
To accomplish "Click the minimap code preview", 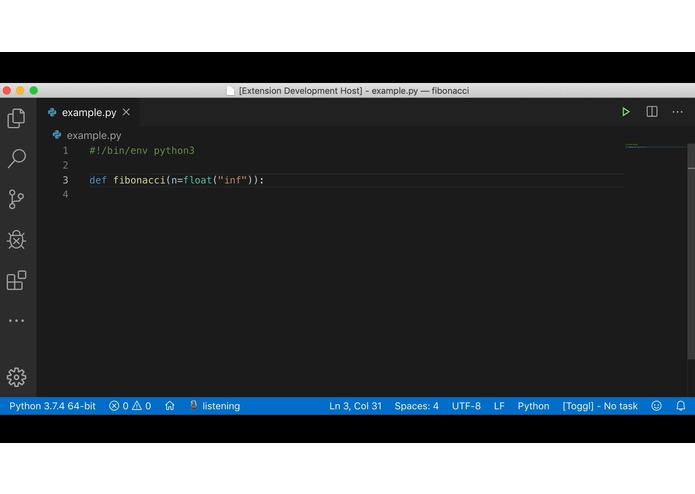I will [x=655, y=146].
